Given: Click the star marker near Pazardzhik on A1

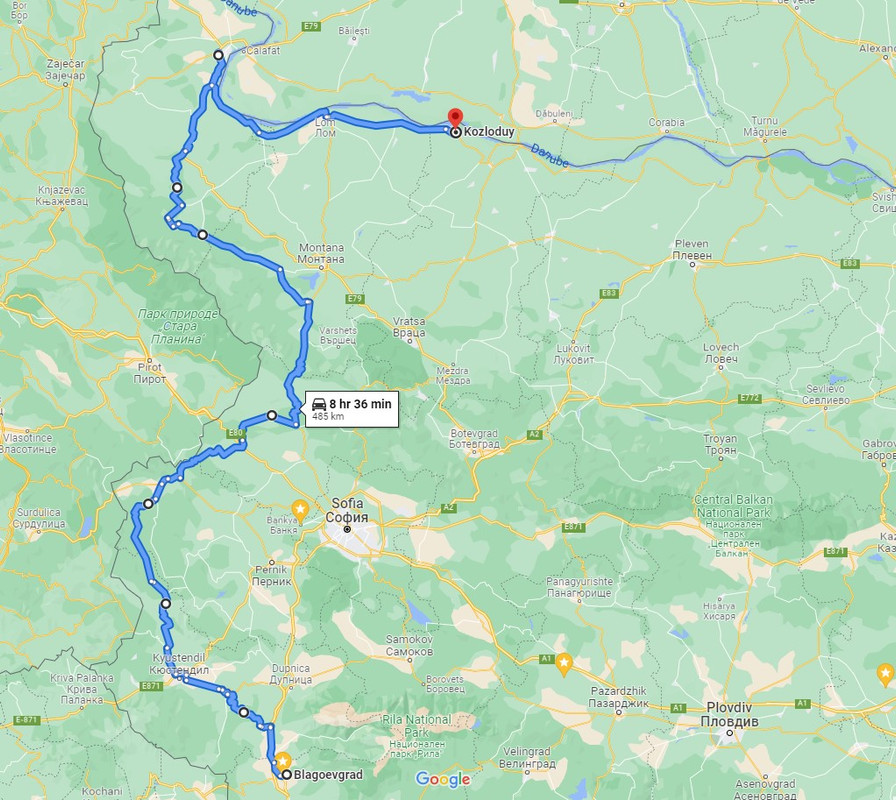Looking at the screenshot, I should click(564, 664).
